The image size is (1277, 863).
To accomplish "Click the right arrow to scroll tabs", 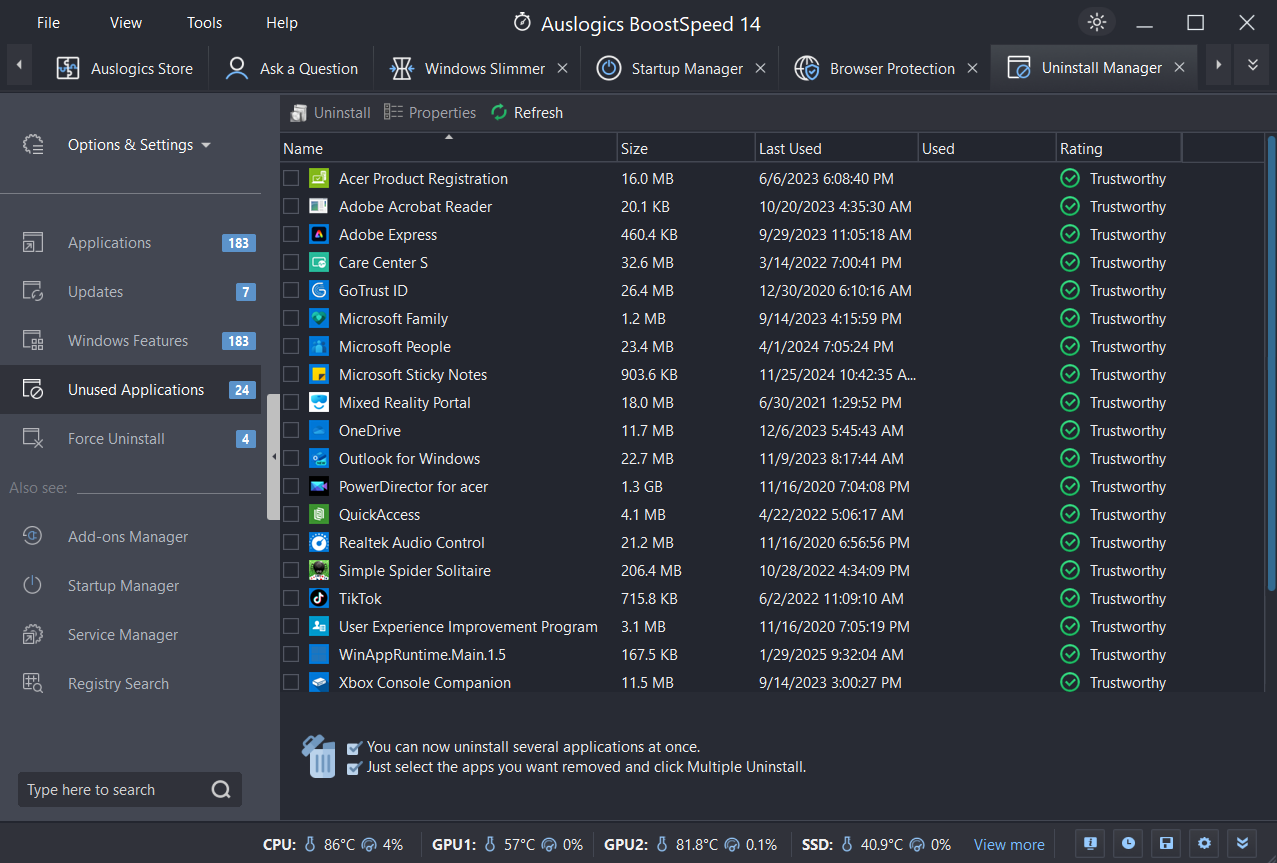I will click(x=1218, y=64).
